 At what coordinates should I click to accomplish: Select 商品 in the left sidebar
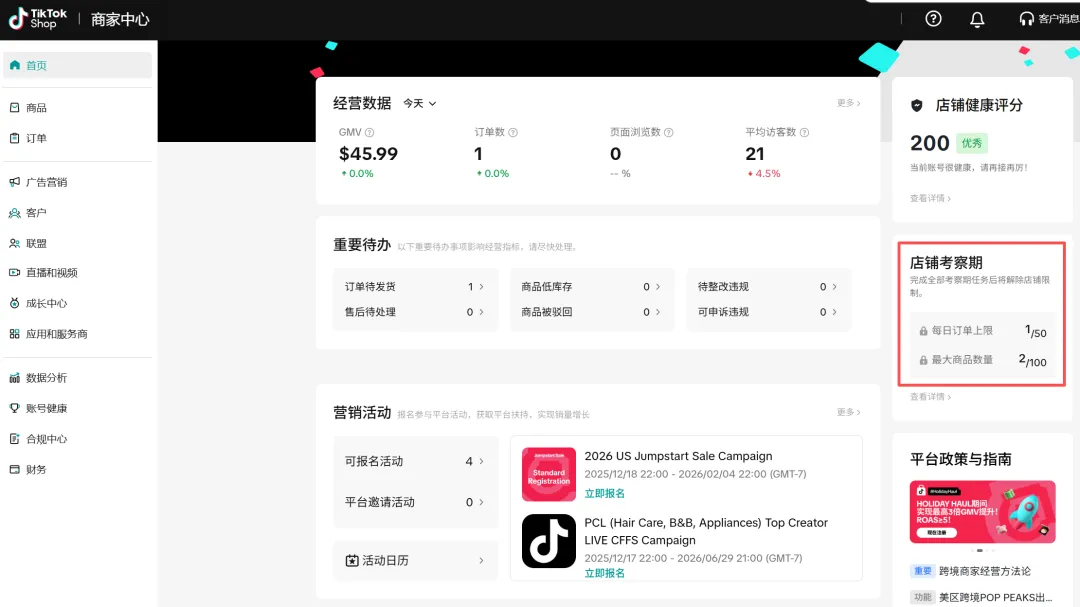[36, 108]
